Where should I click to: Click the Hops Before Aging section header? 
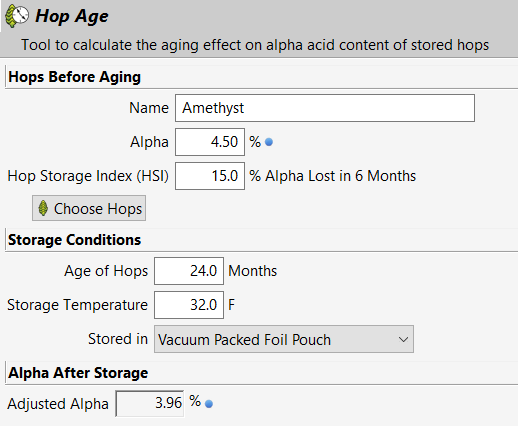point(75,77)
